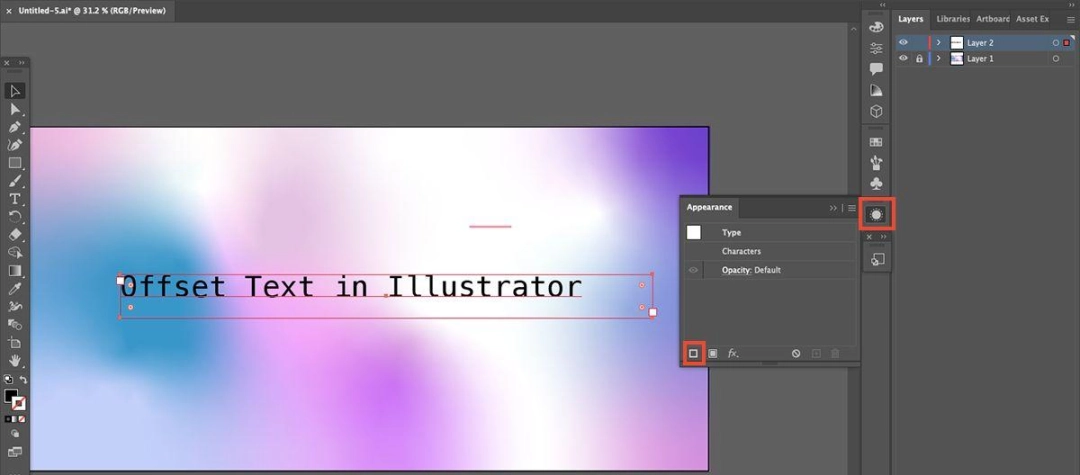Collapse the Layers panel group double arrows
The image size is (1080, 475).
tap(1071, 5)
